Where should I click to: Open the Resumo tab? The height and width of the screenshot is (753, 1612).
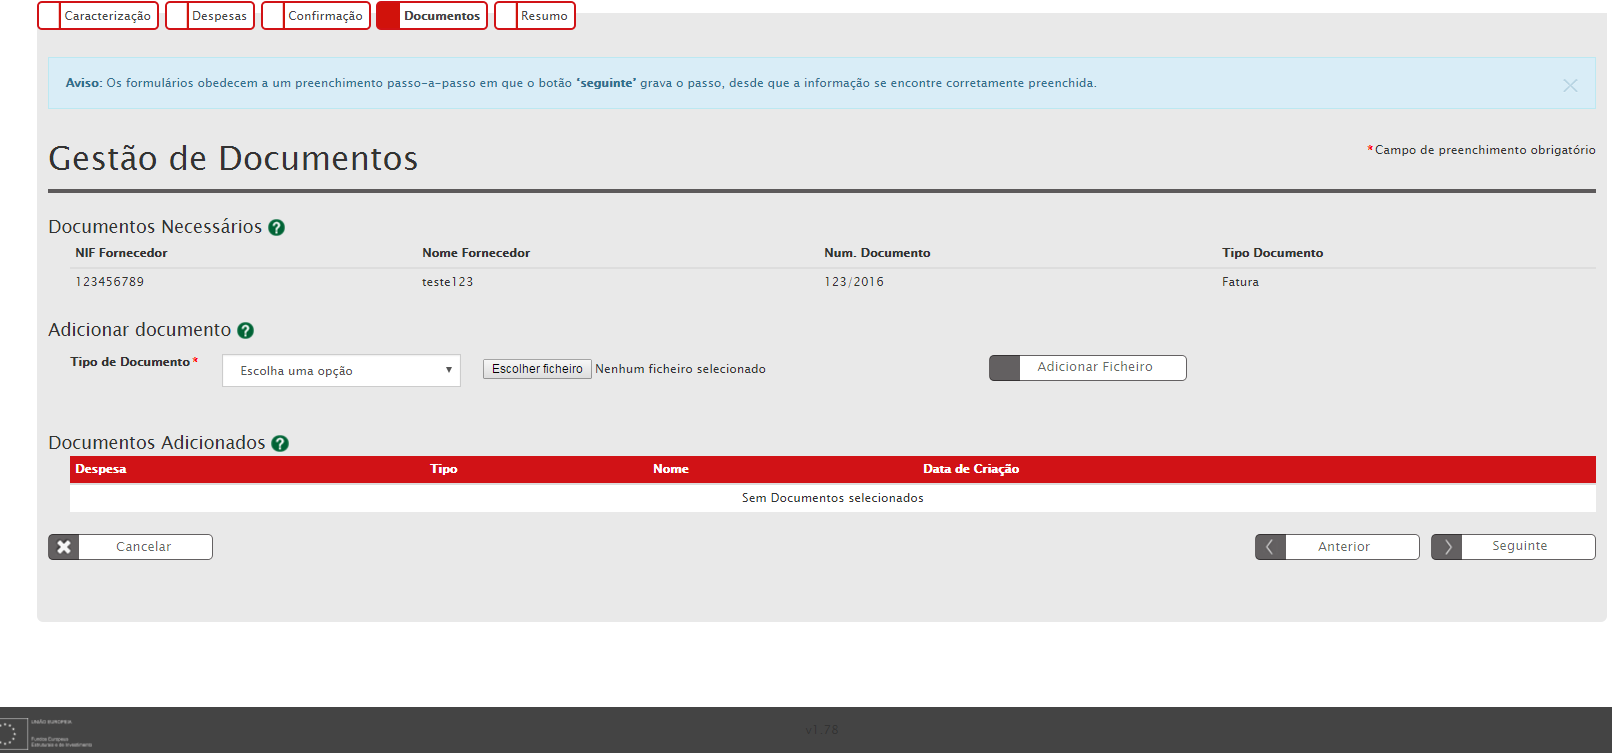(x=535, y=16)
